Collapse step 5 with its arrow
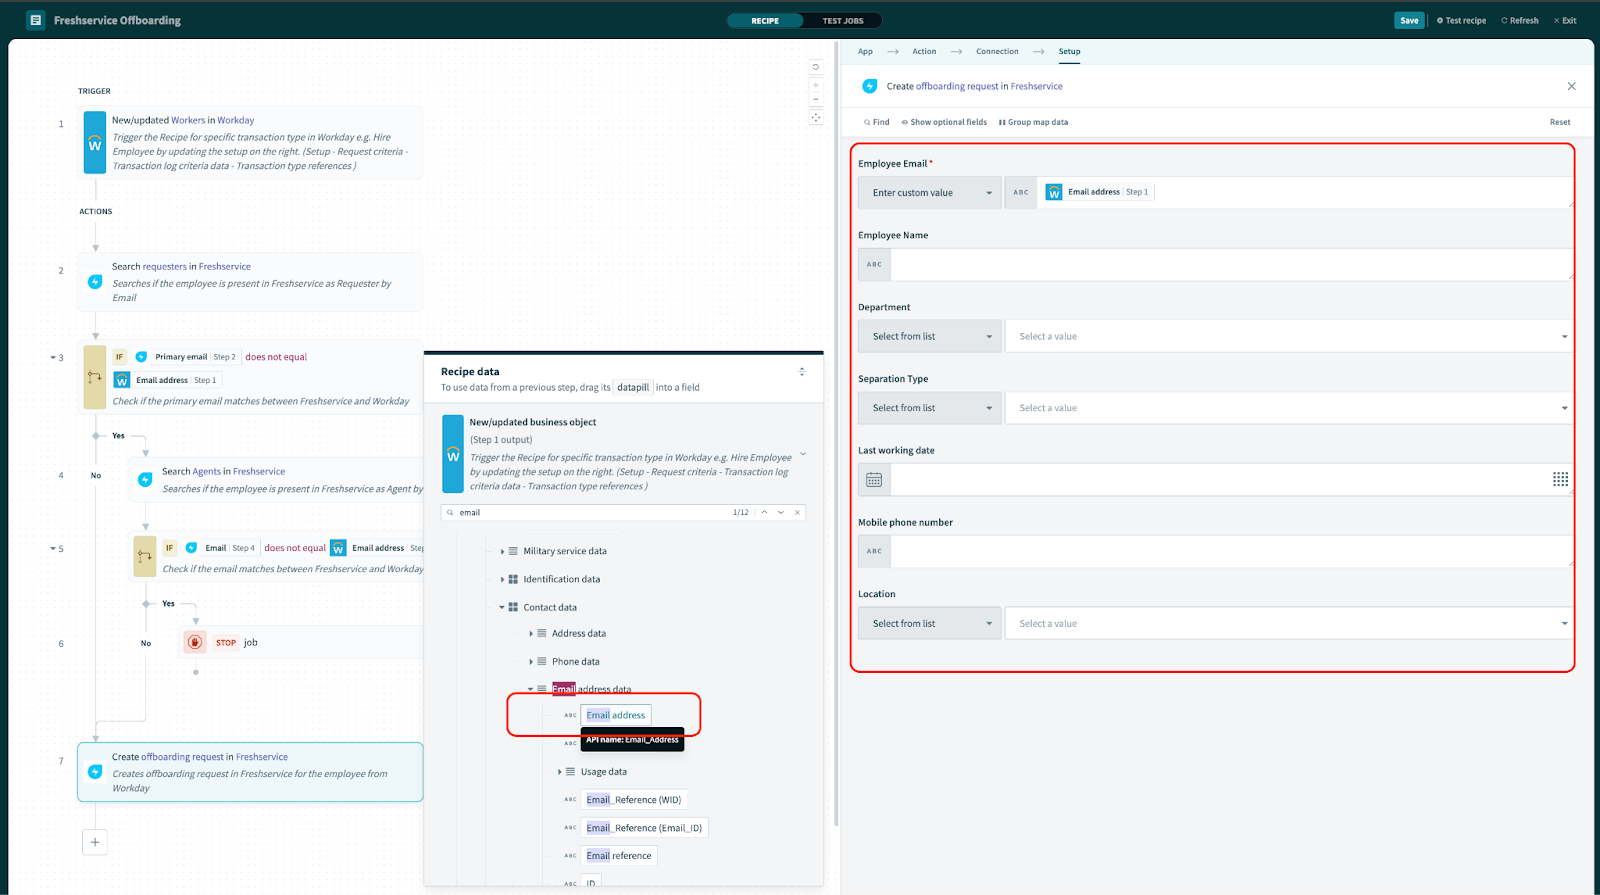Viewport: 1600px width, 895px height. 53,549
